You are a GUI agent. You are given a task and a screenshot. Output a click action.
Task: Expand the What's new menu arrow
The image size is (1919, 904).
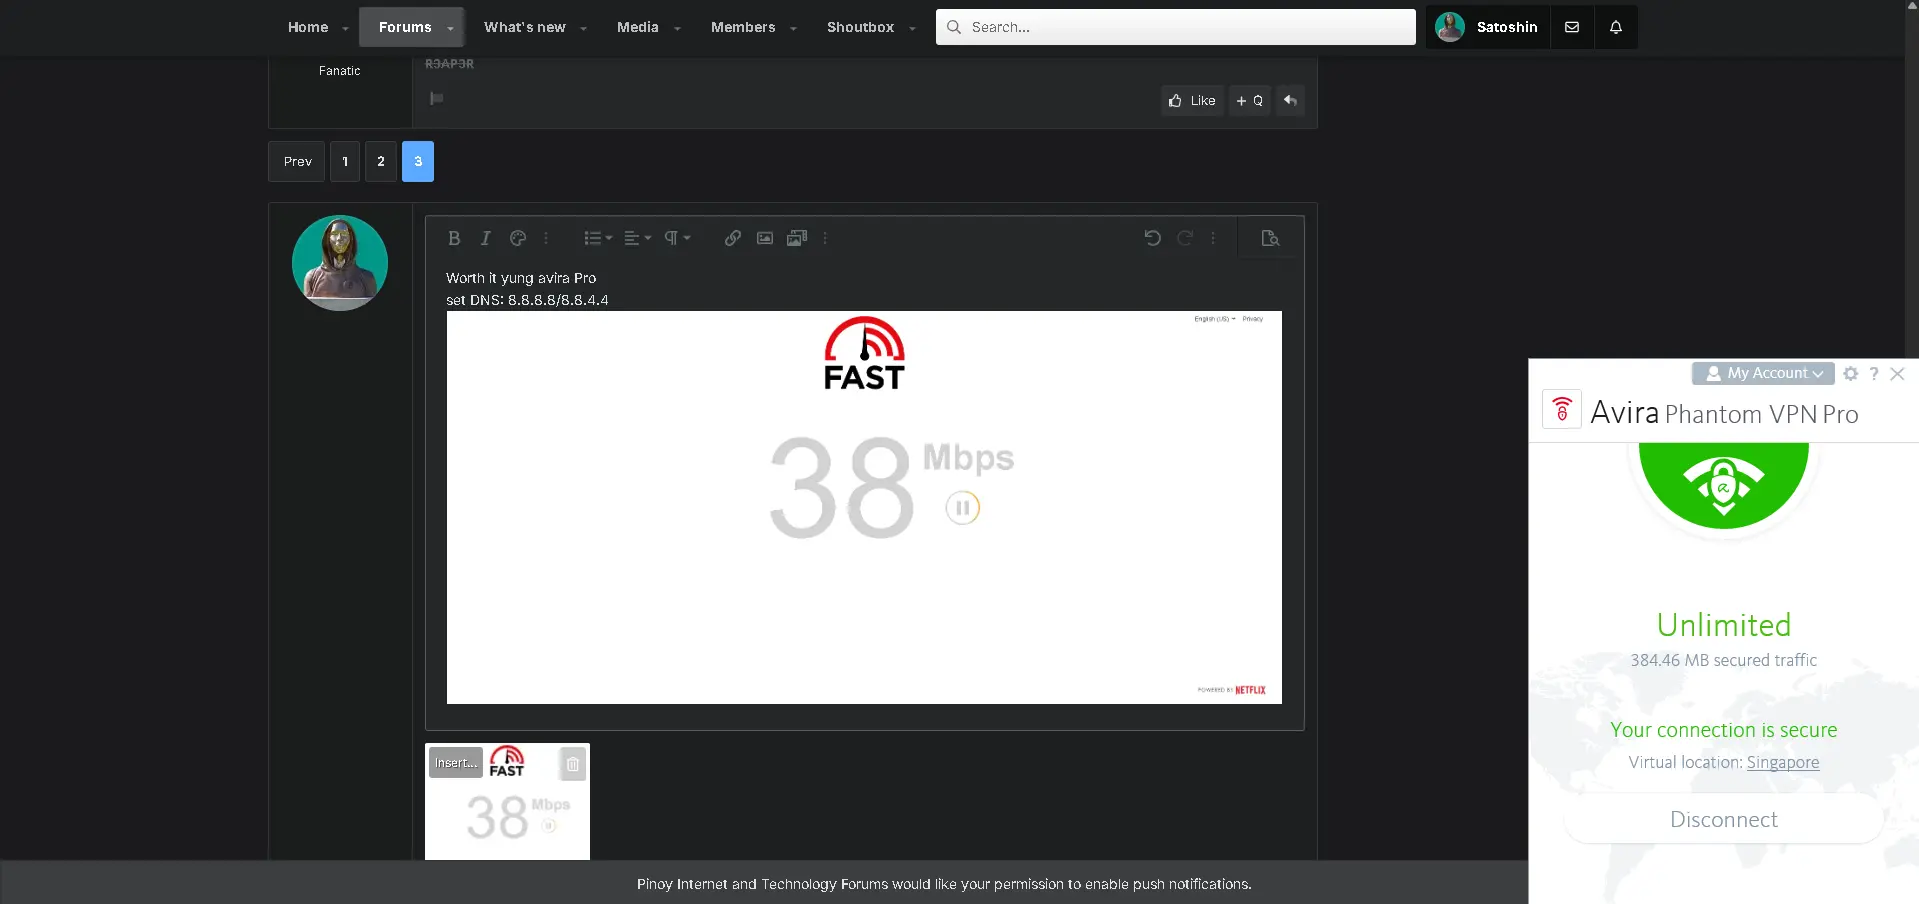584,28
